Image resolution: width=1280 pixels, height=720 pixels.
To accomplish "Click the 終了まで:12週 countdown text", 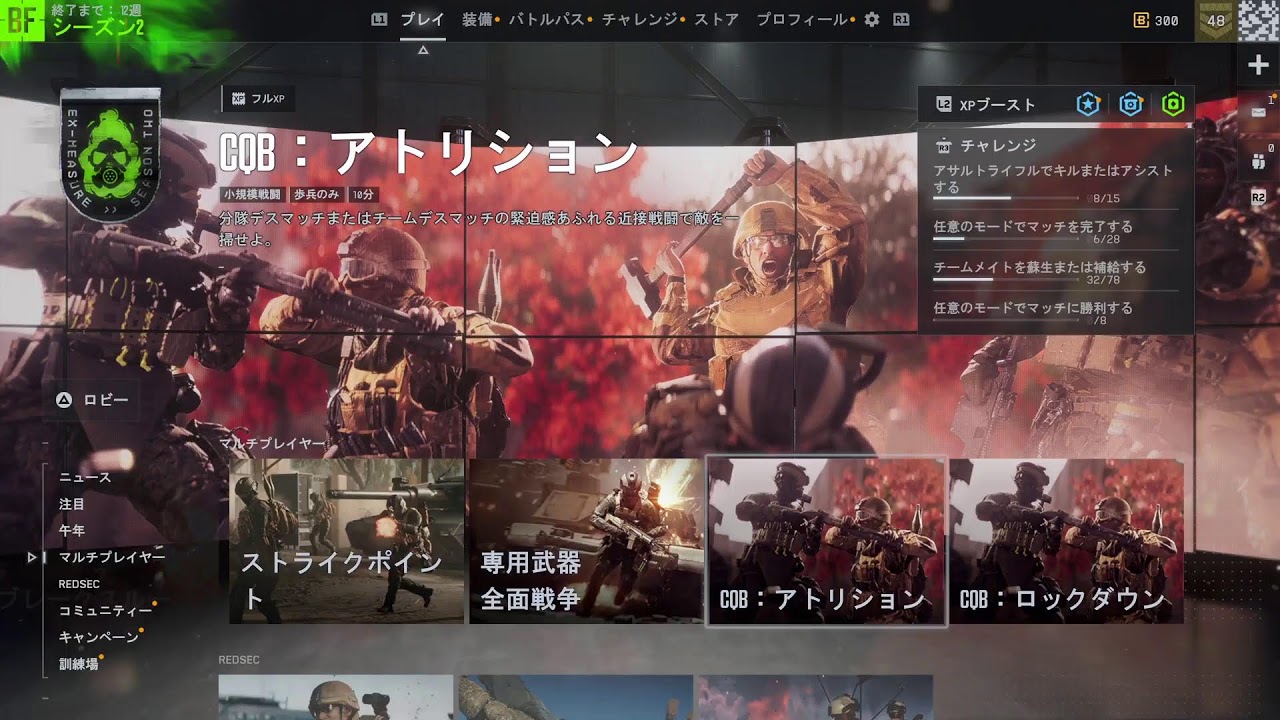I will 96,9.
